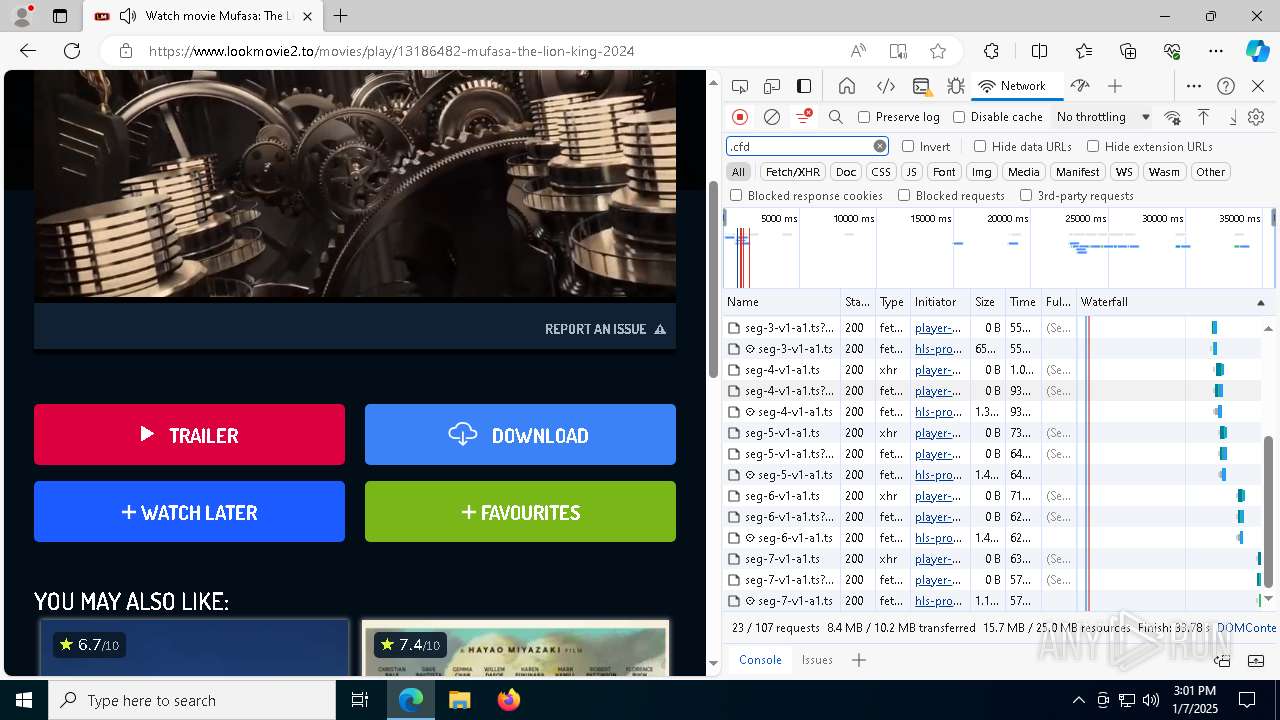Open the quick view plus button beside Issues
Image resolution: width=1280 pixels, height=720 pixels.
(x=859, y=660)
